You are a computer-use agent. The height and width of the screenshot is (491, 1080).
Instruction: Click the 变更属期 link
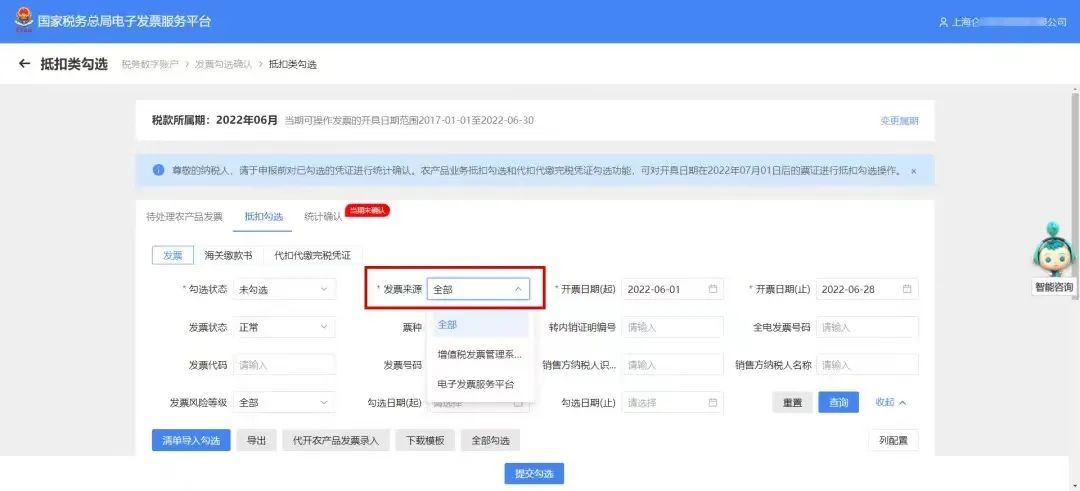[x=899, y=121]
